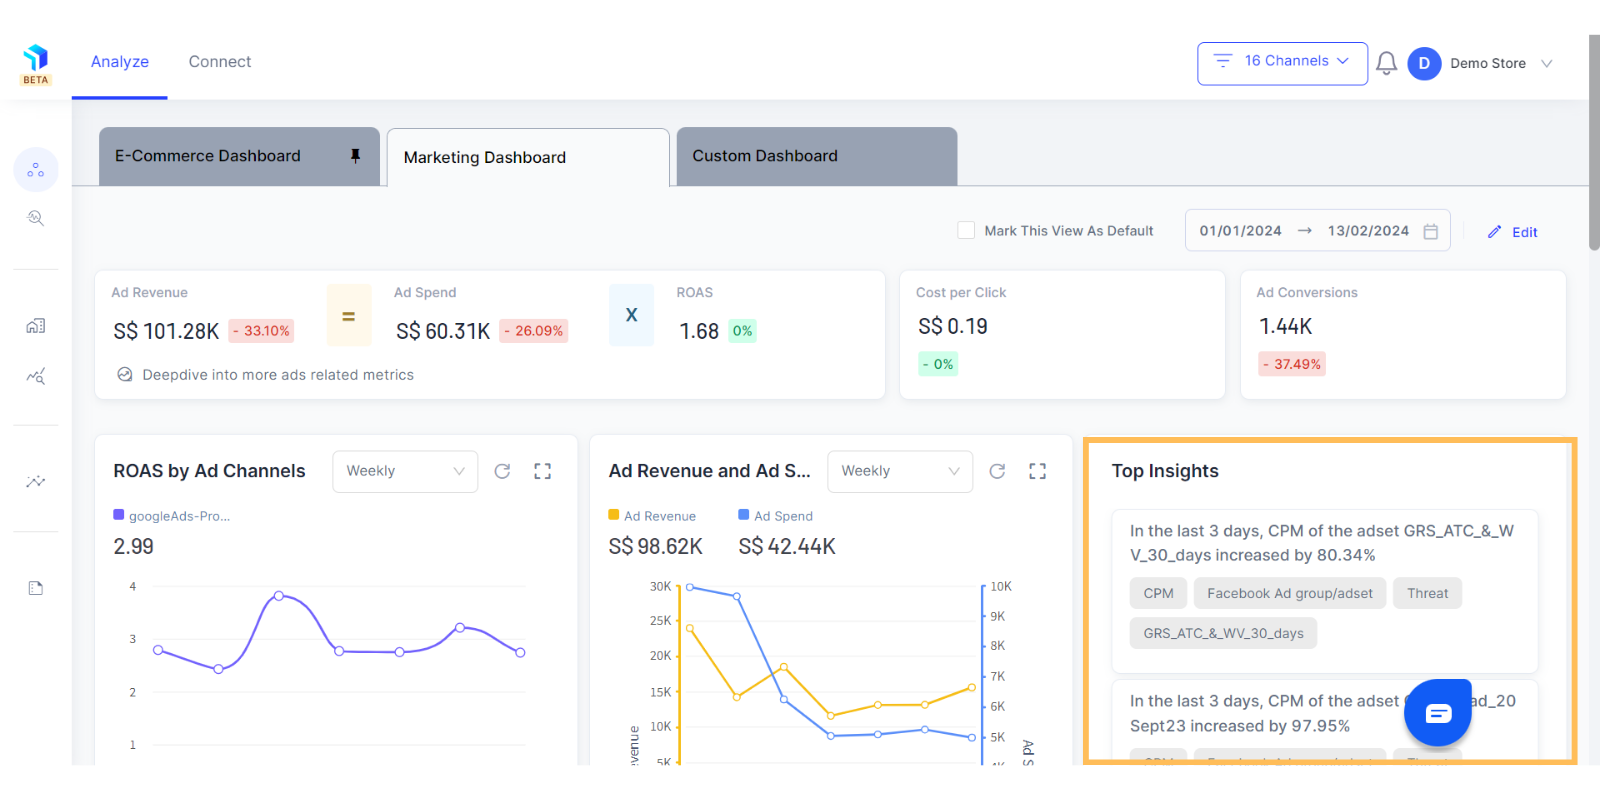Open Deepdive into more ads related metrics

coord(278,375)
